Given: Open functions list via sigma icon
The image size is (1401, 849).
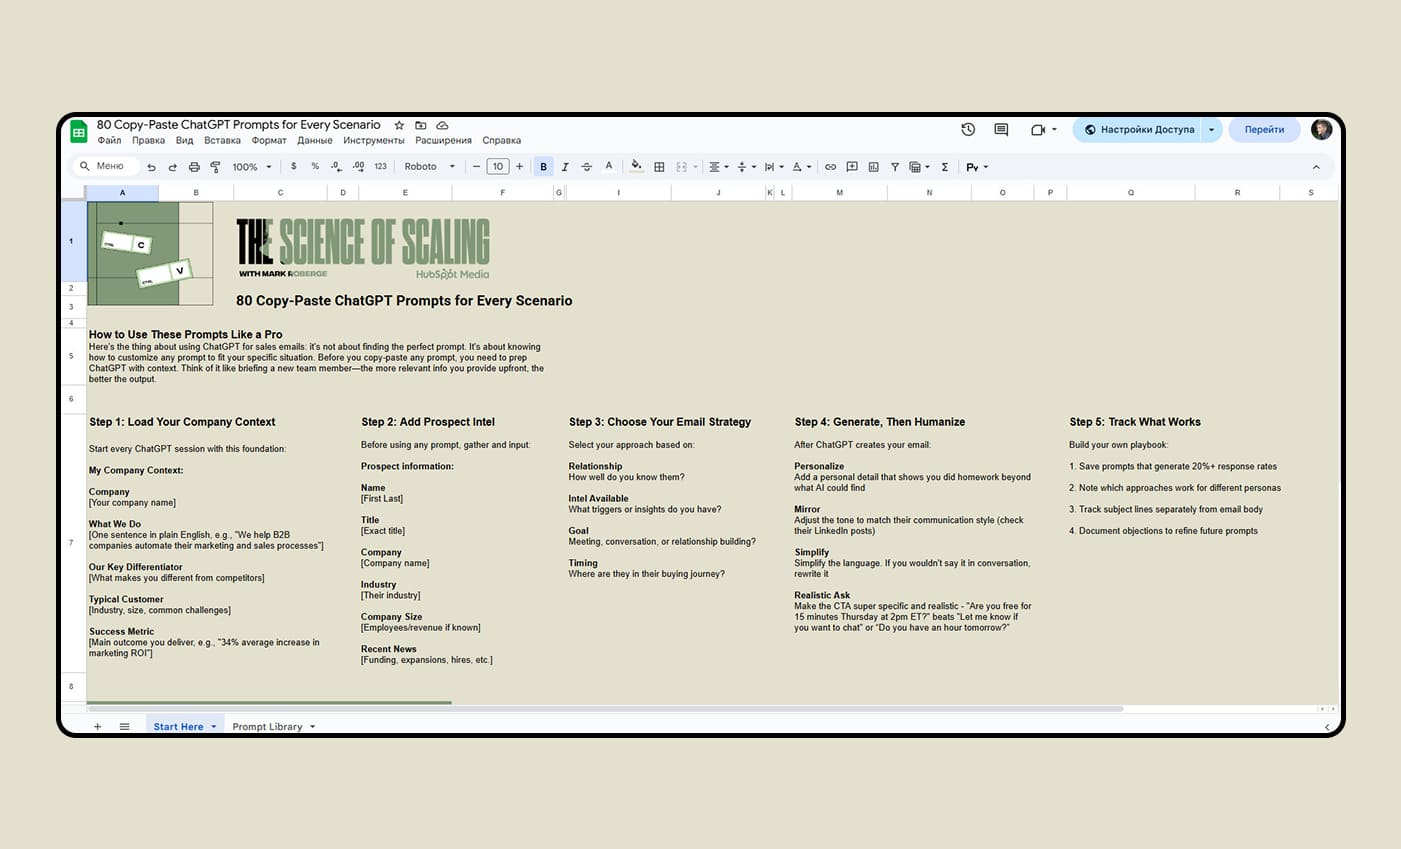Looking at the screenshot, I should pos(944,167).
